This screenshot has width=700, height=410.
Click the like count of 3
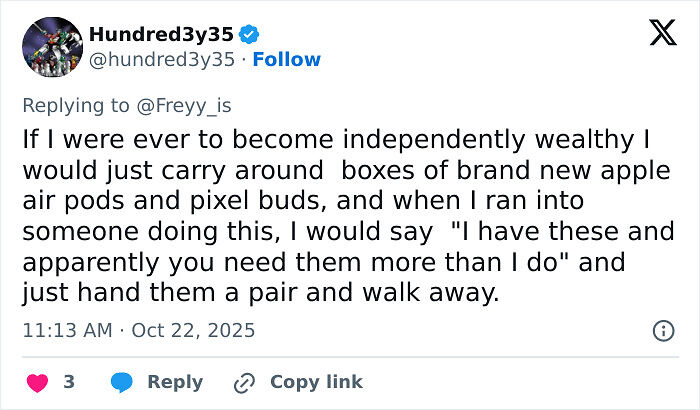(x=68, y=382)
